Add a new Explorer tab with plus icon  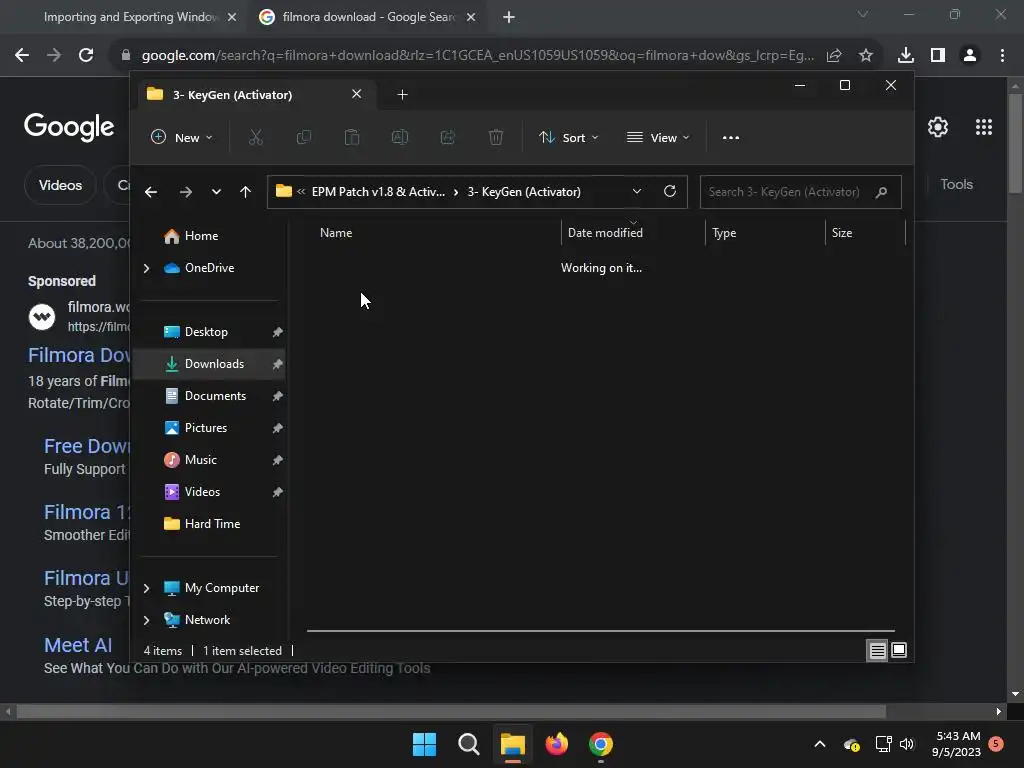click(402, 95)
